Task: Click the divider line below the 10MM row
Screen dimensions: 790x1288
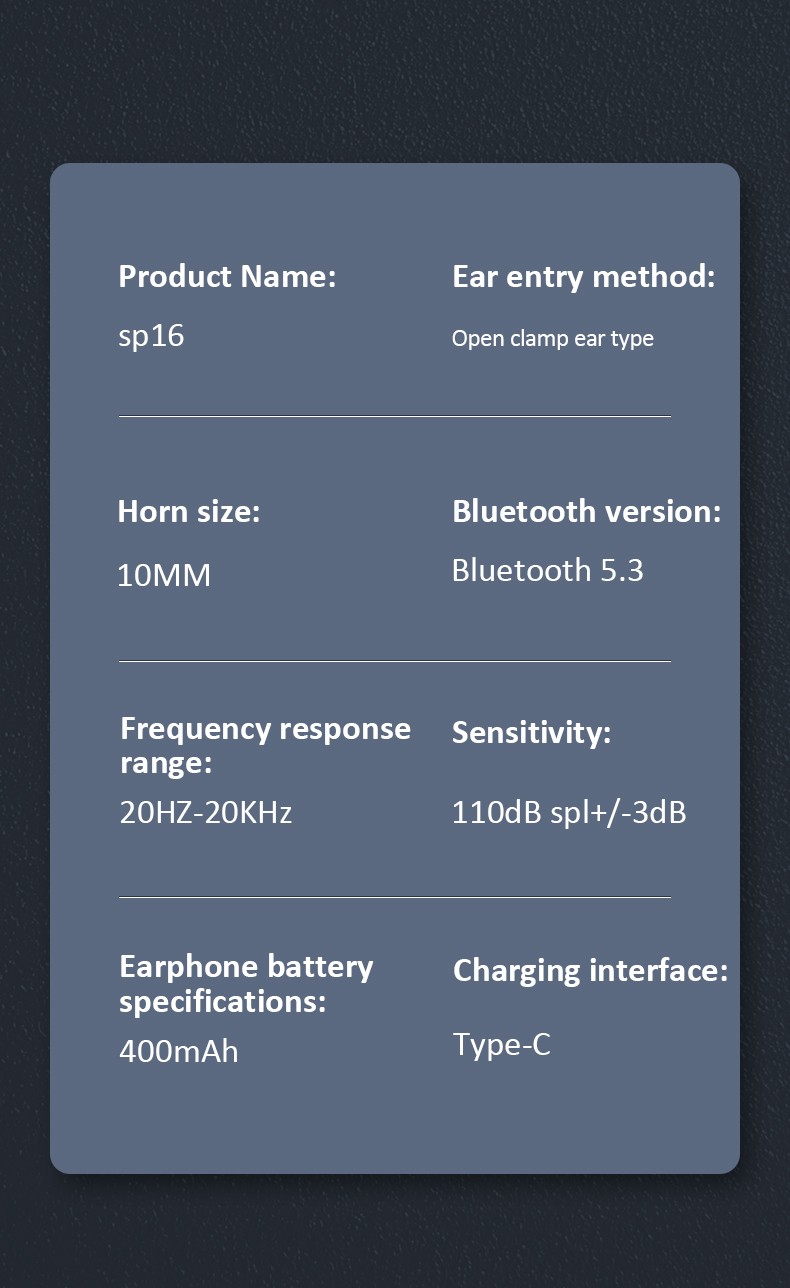Action: coord(394,661)
